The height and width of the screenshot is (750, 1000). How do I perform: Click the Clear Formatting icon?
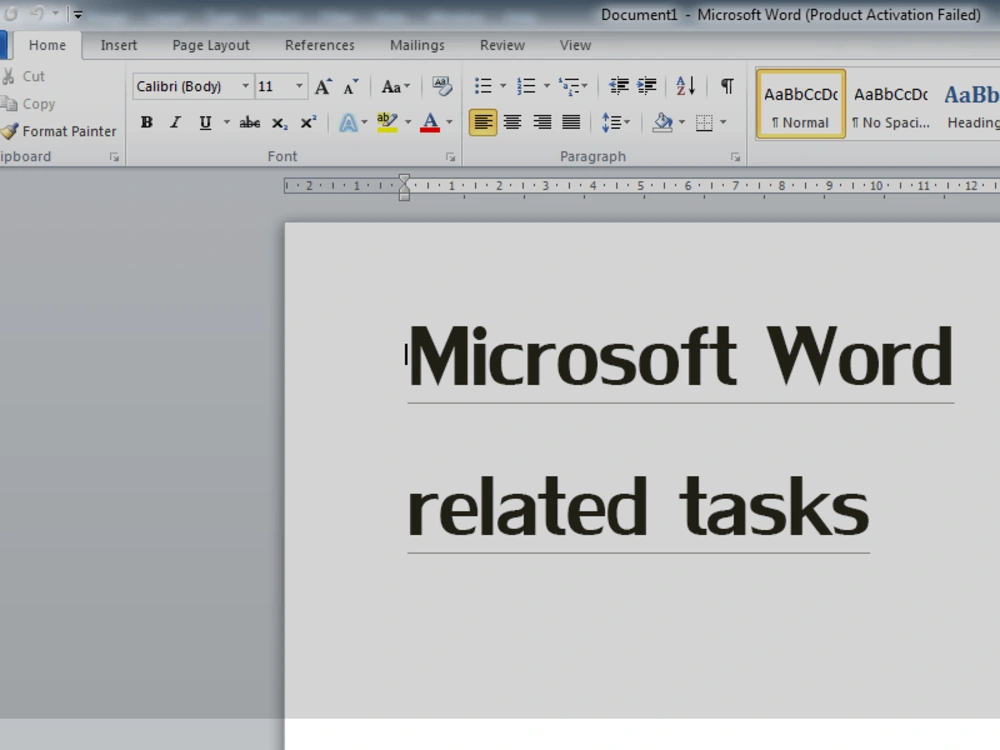[x=442, y=86]
